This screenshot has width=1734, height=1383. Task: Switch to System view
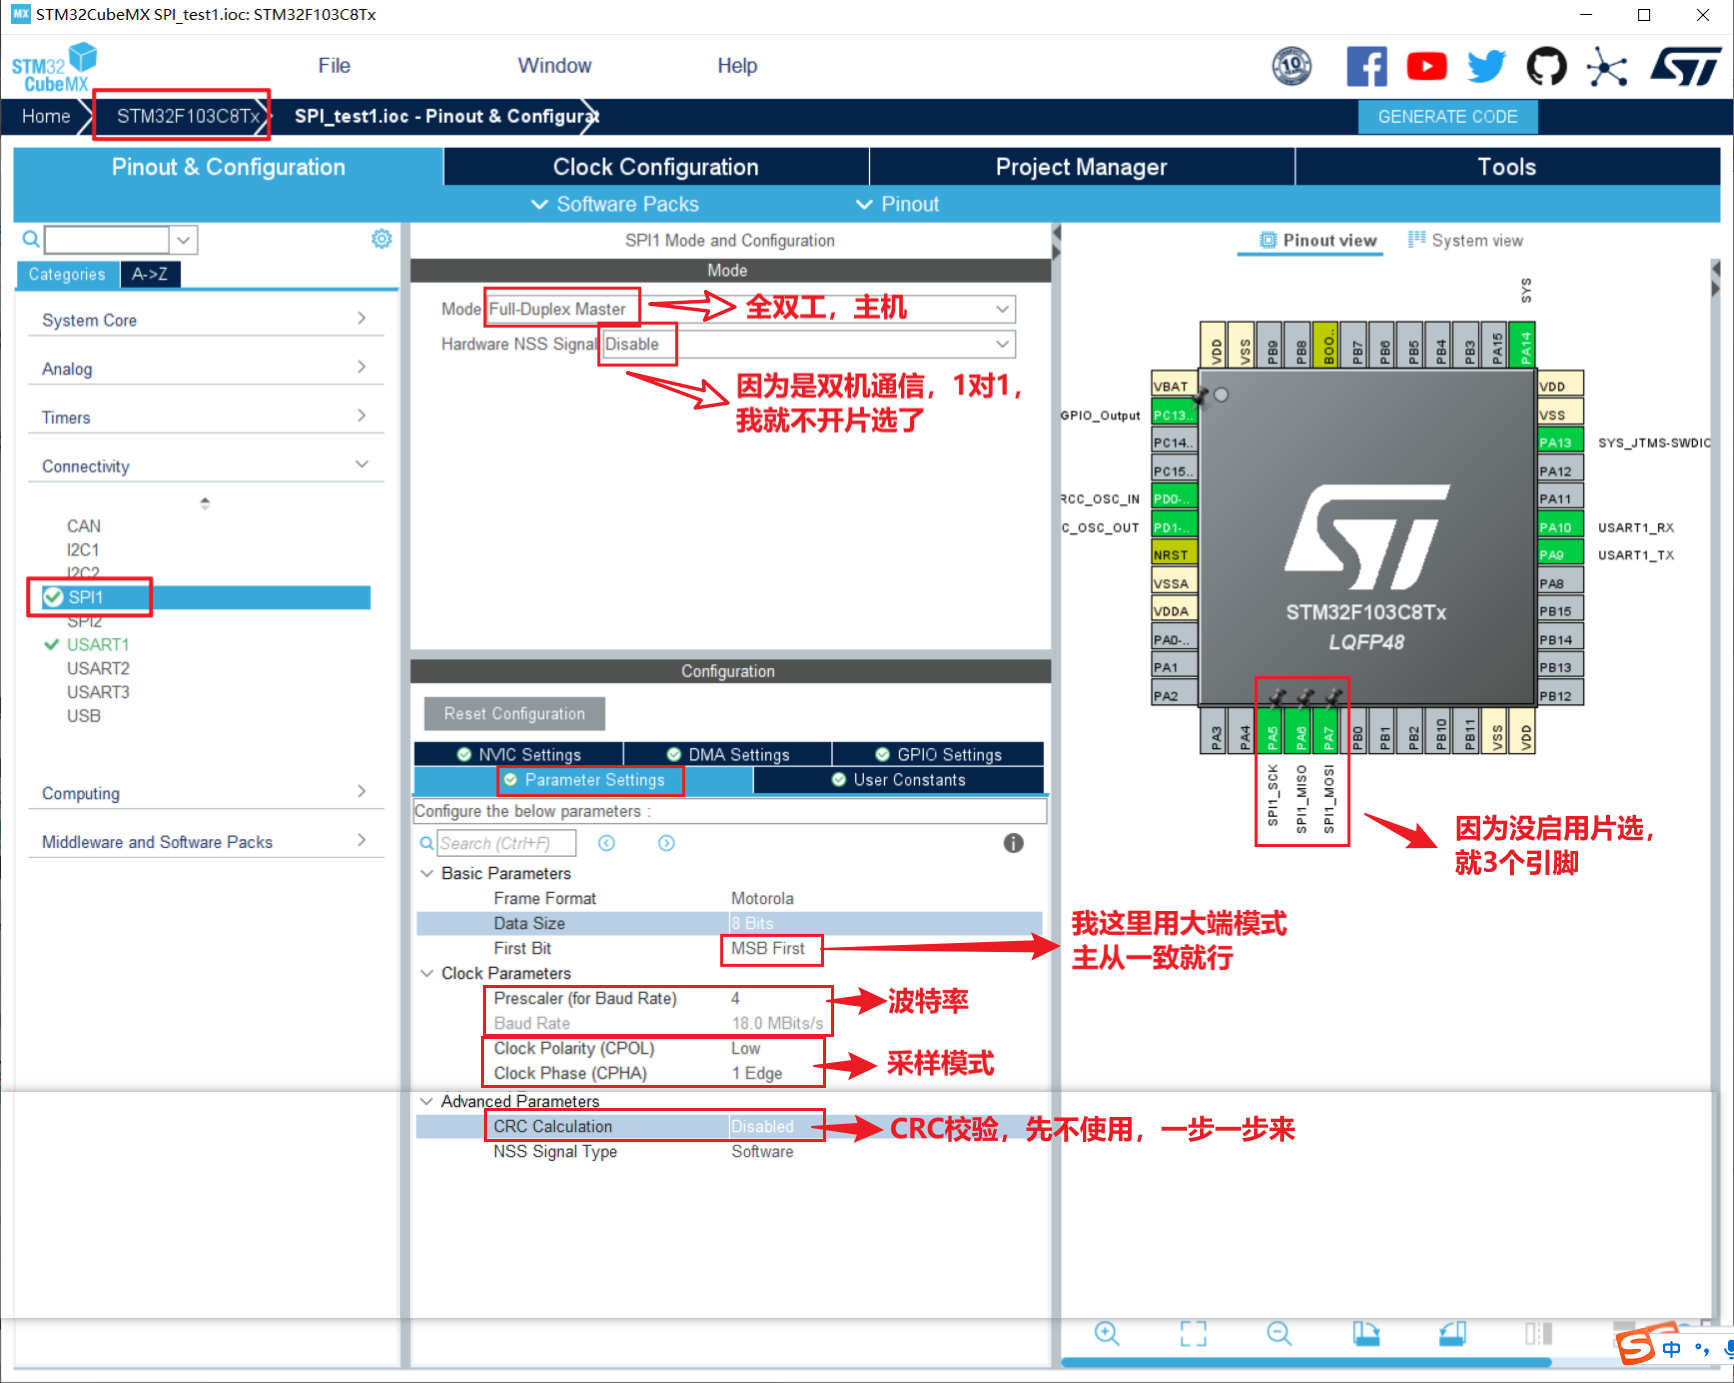(x=1466, y=240)
